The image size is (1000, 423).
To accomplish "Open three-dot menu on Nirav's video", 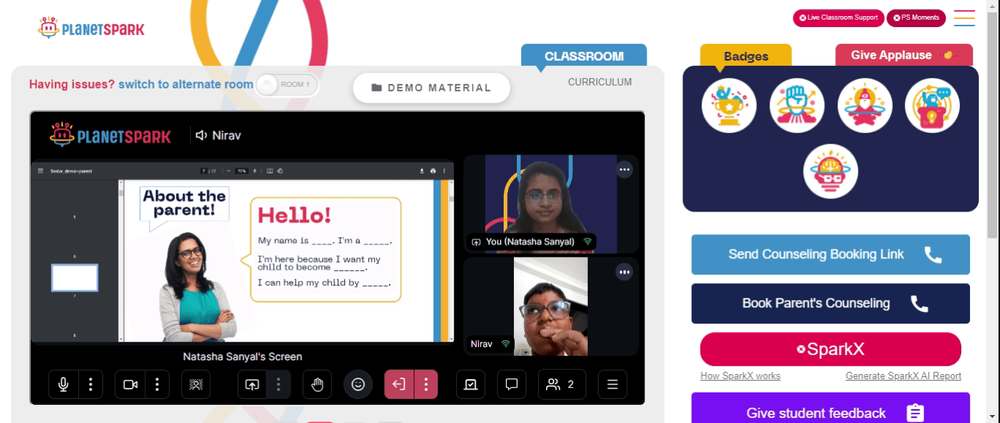I will click(x=624, y=272).
